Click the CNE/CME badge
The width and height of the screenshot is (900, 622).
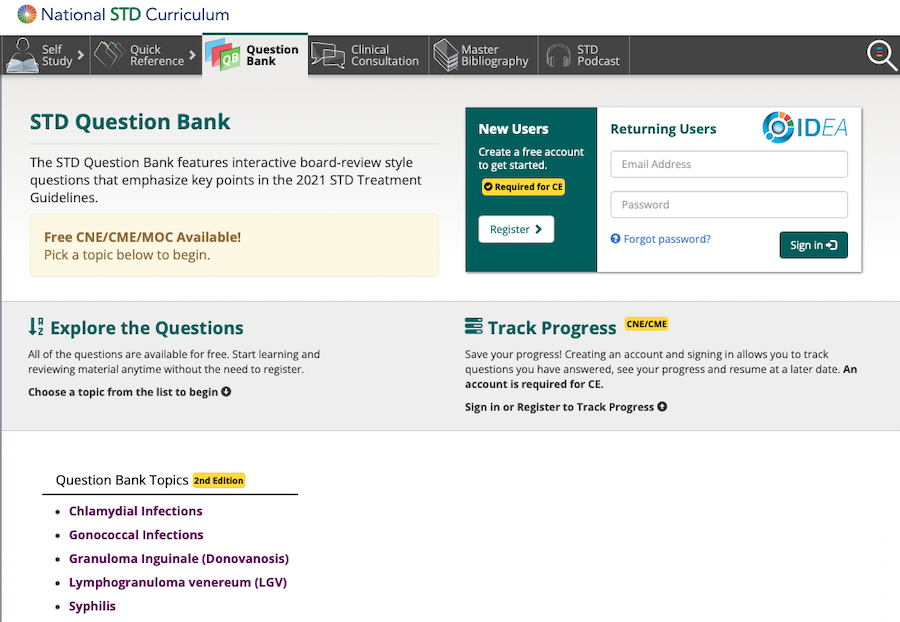pos(646,324)
